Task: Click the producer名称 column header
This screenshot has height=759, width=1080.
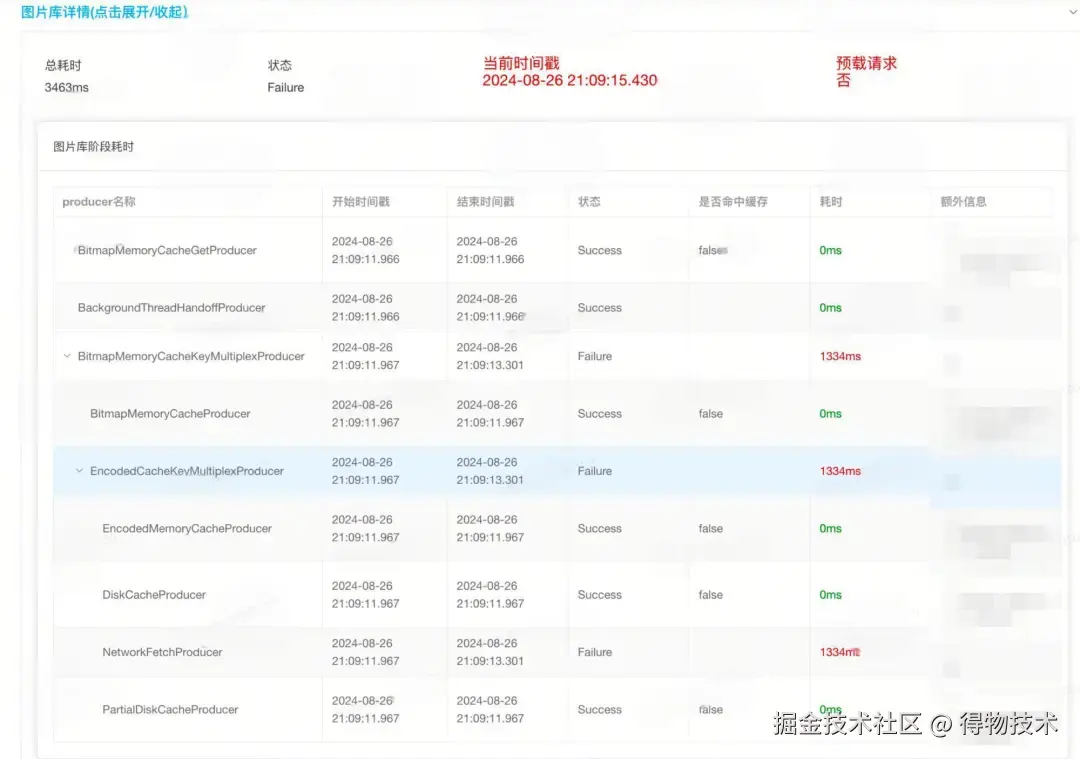Action: (98, 202)
